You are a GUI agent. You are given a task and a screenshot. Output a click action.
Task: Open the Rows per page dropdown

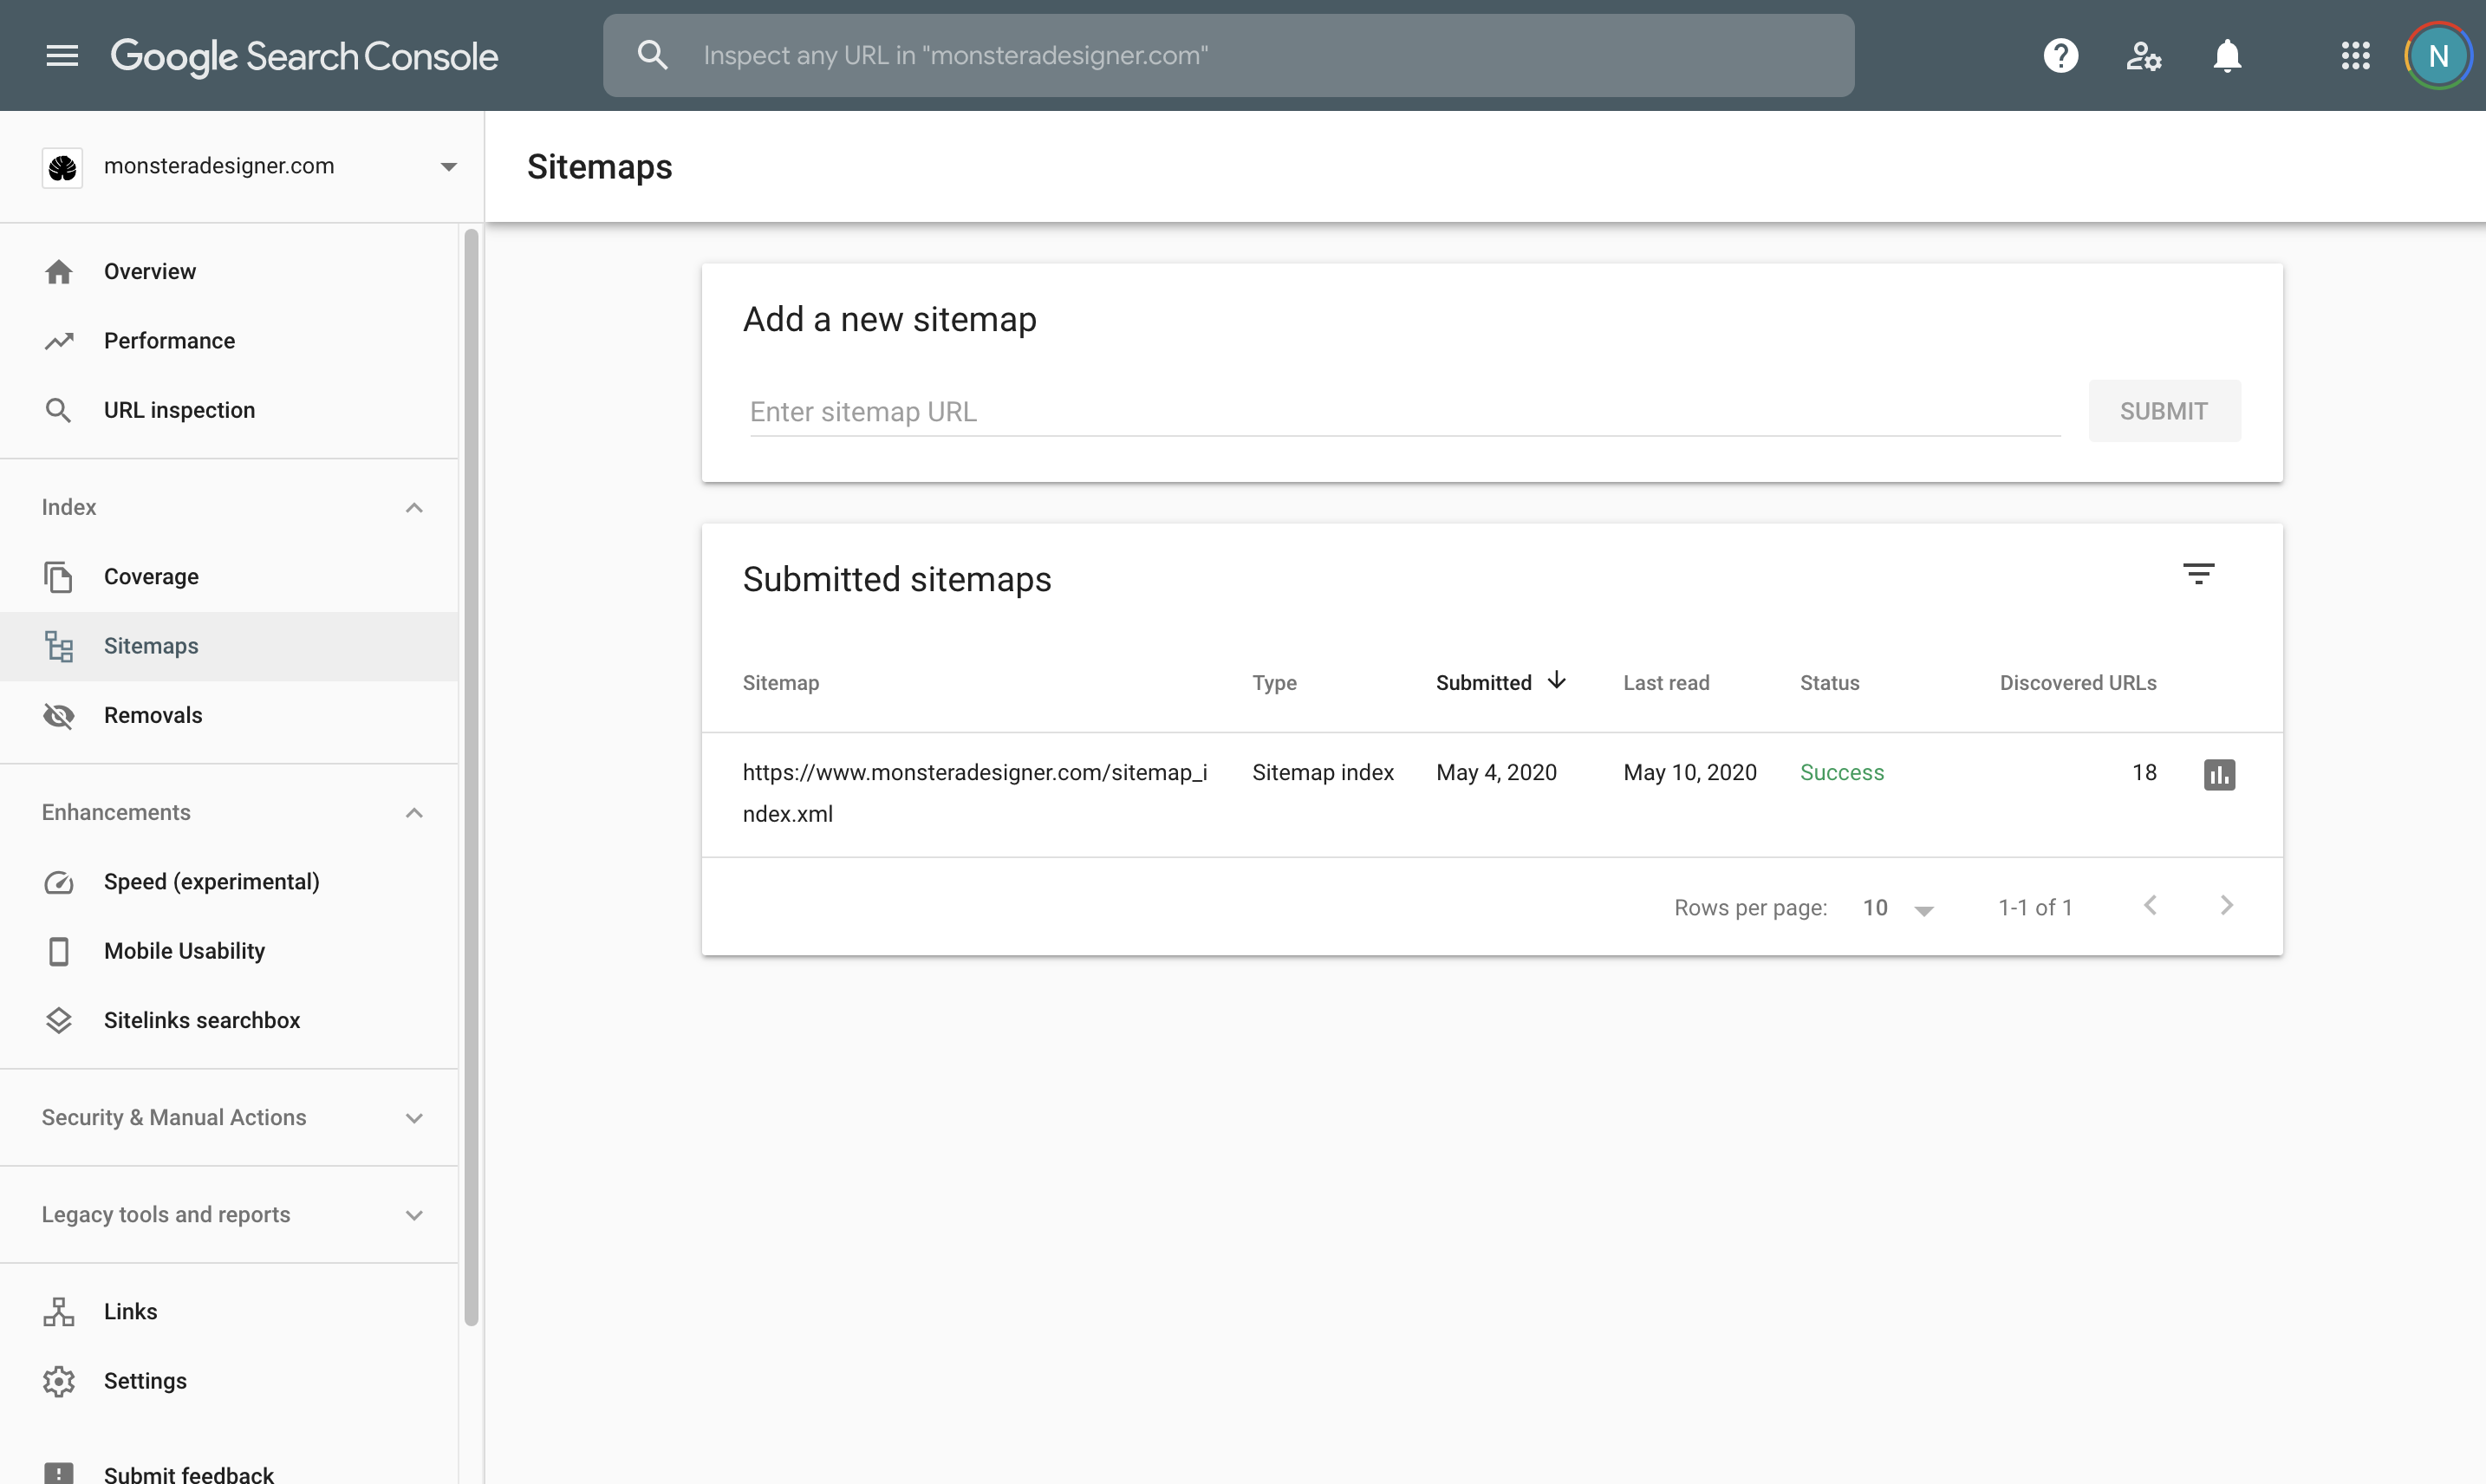(x=1898, y=908)
